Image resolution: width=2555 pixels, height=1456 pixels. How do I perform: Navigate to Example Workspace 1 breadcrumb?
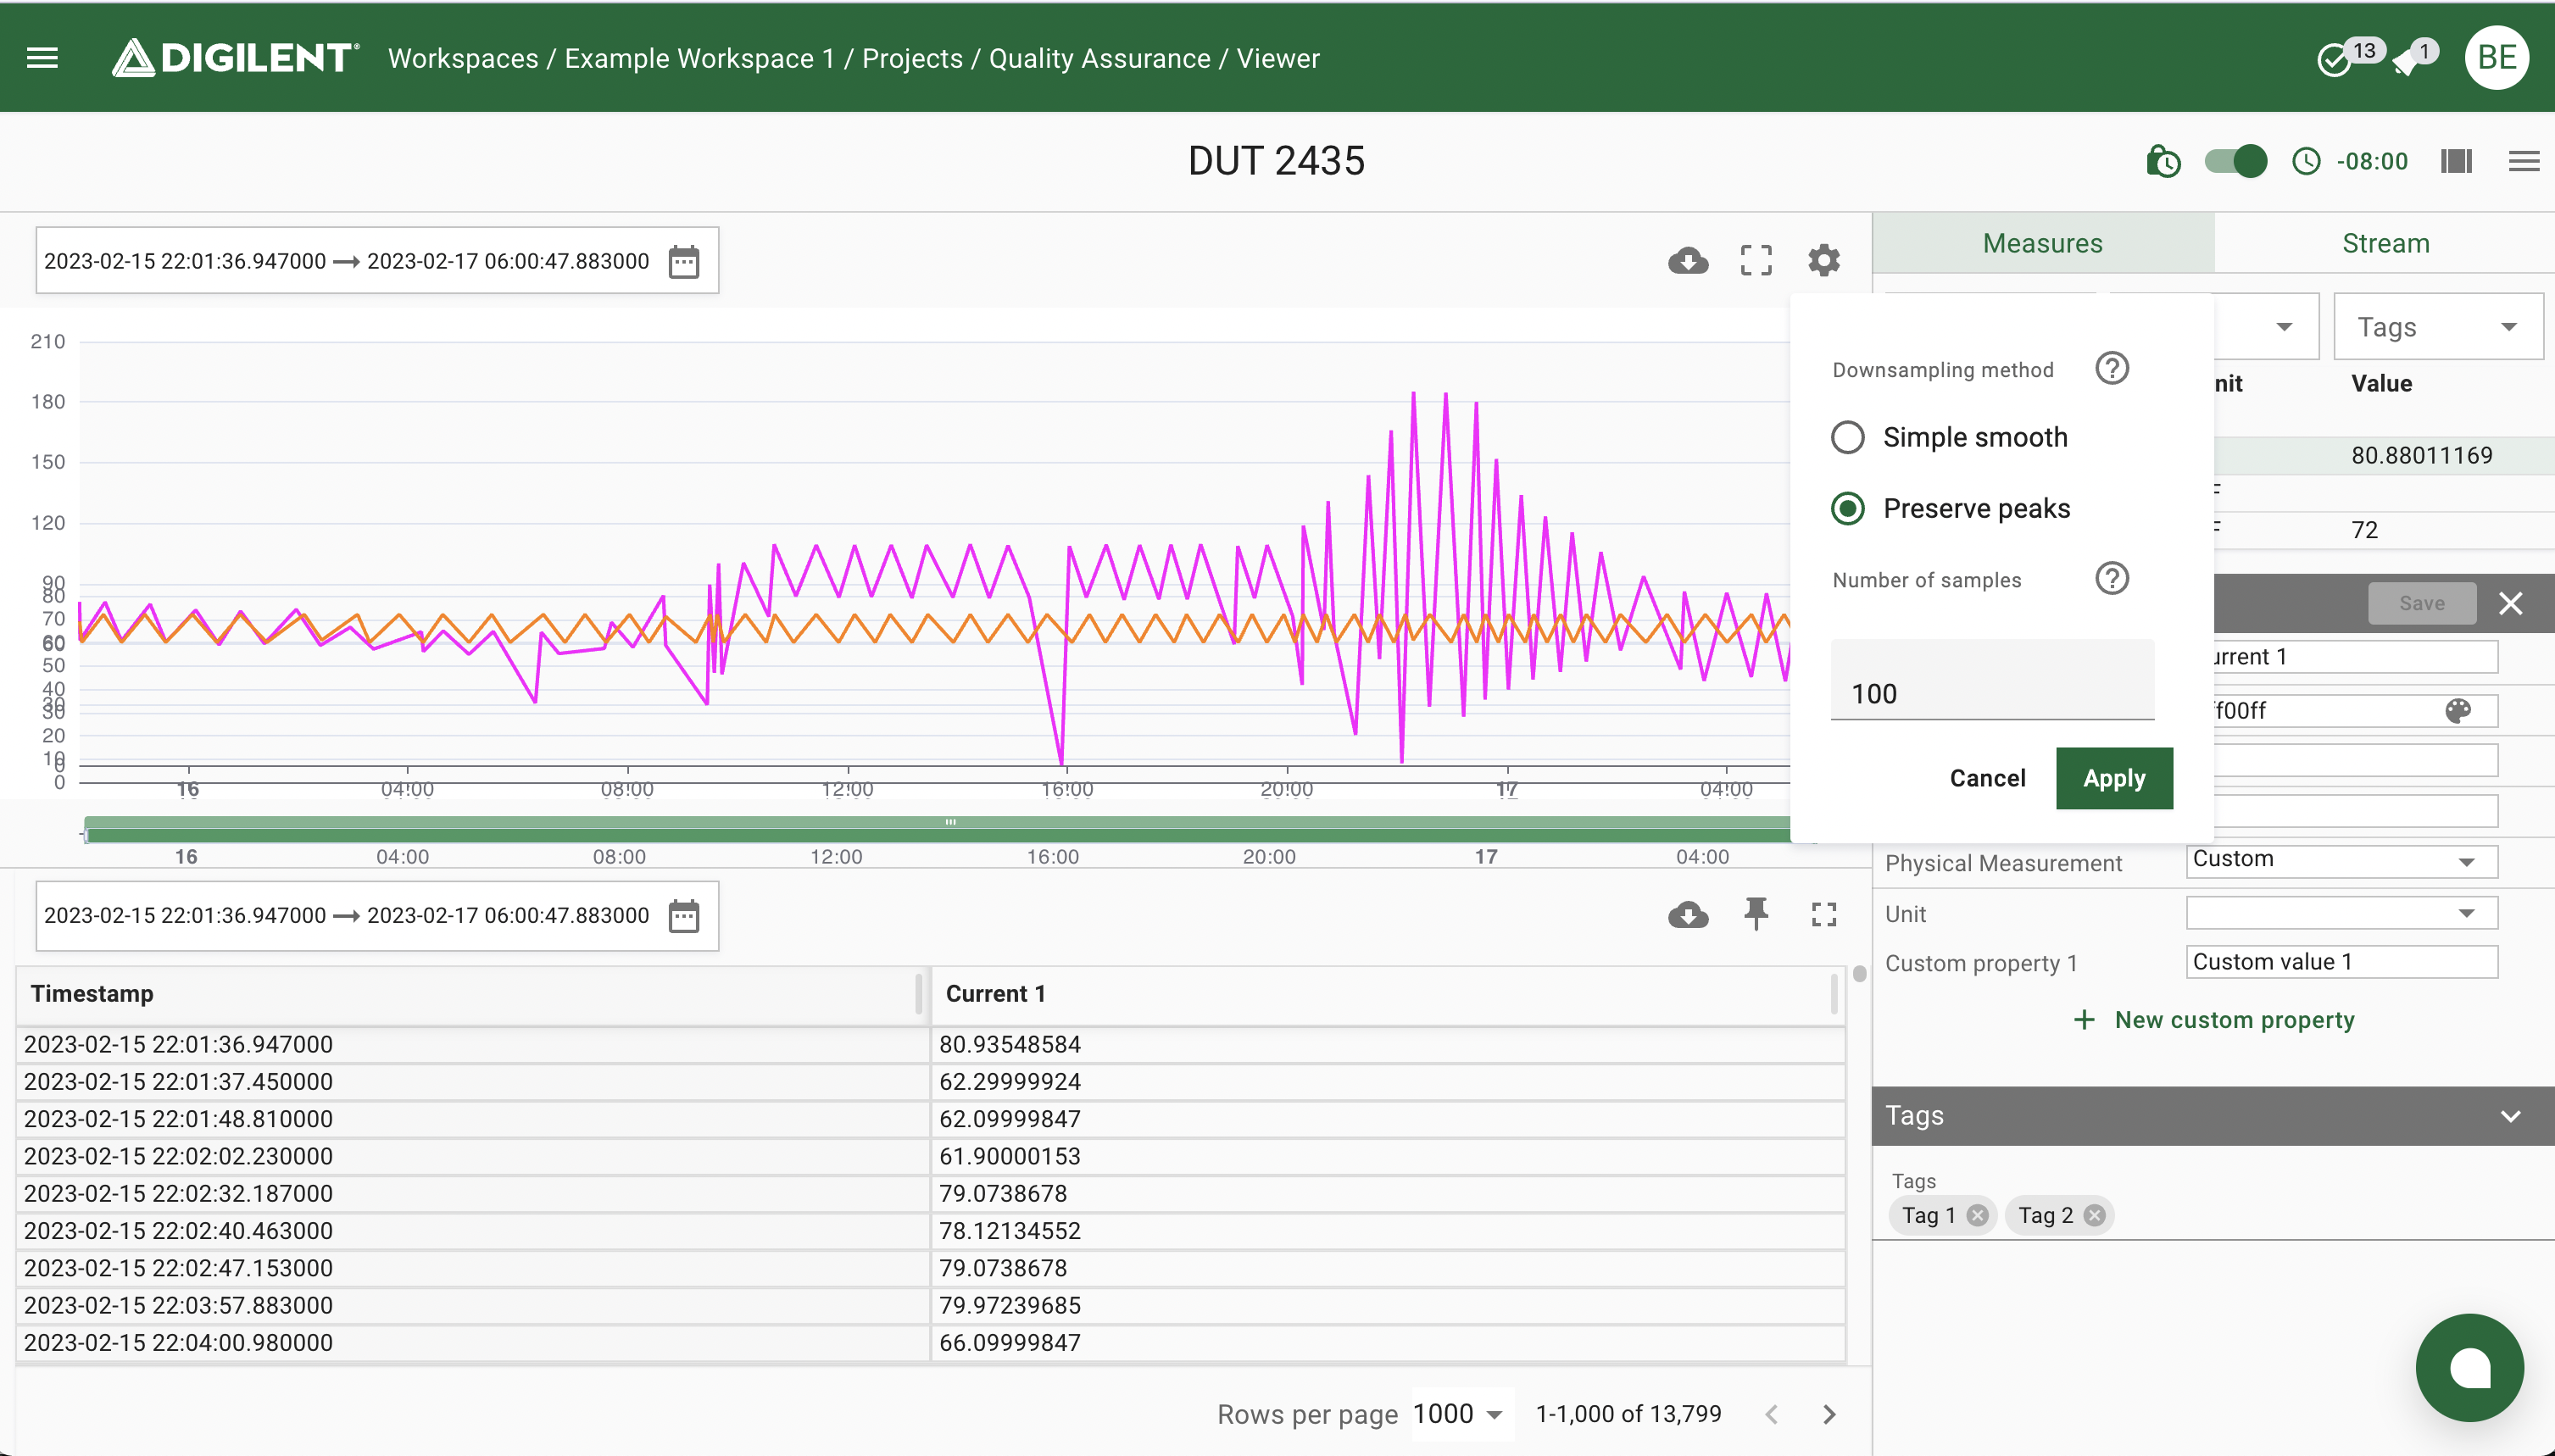(699, 58)
